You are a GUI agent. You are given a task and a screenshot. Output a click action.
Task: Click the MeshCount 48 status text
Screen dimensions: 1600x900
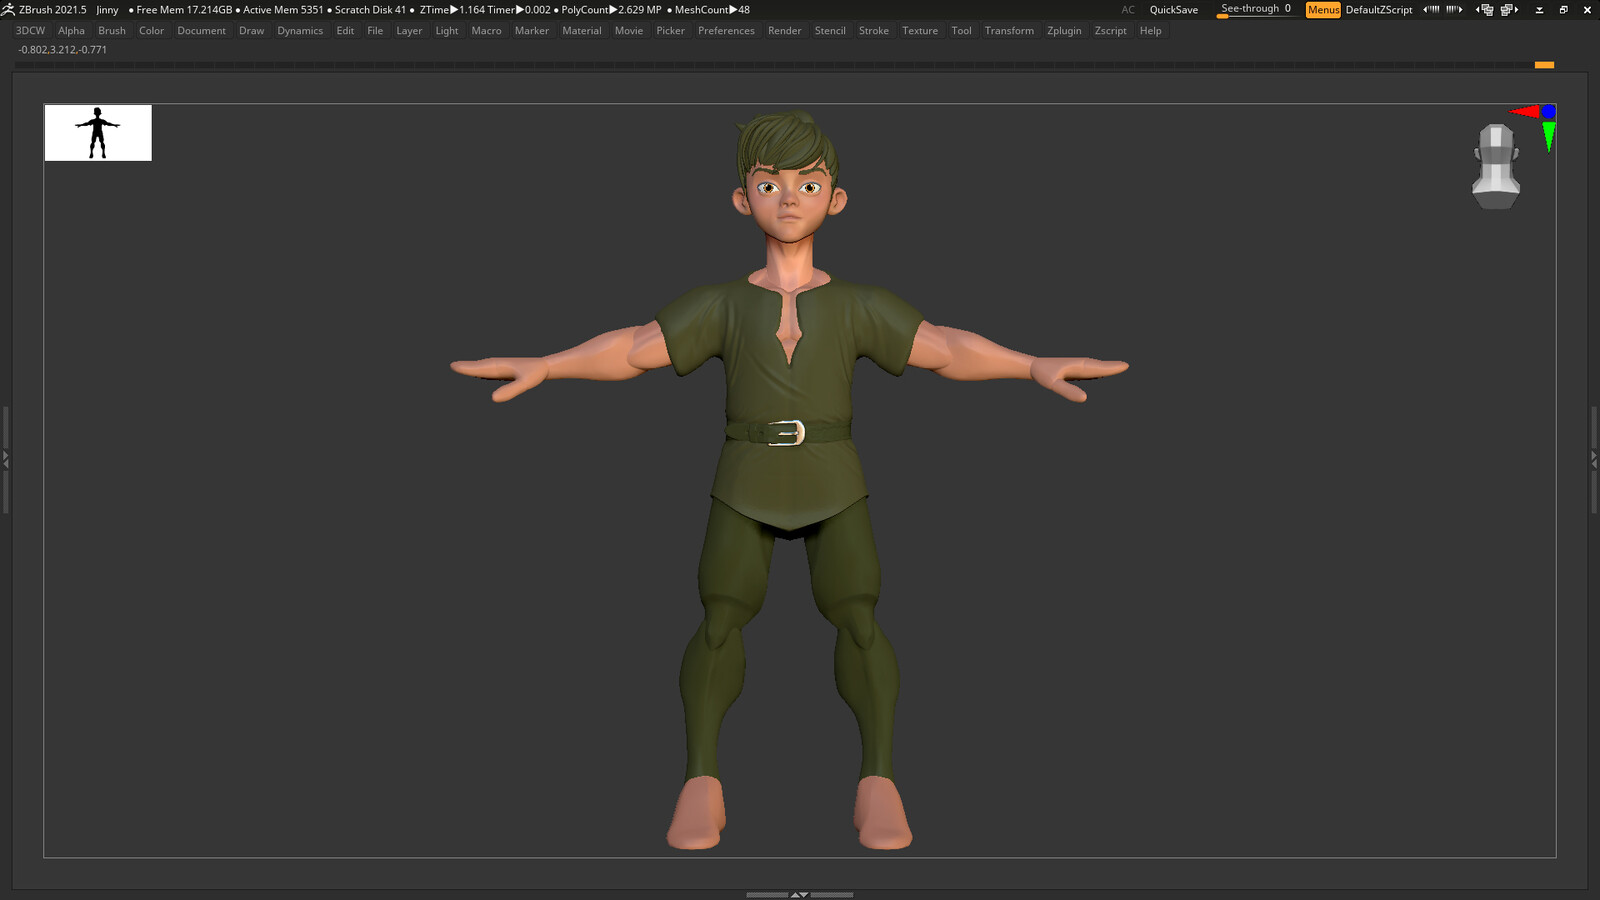tap(712, 10)
